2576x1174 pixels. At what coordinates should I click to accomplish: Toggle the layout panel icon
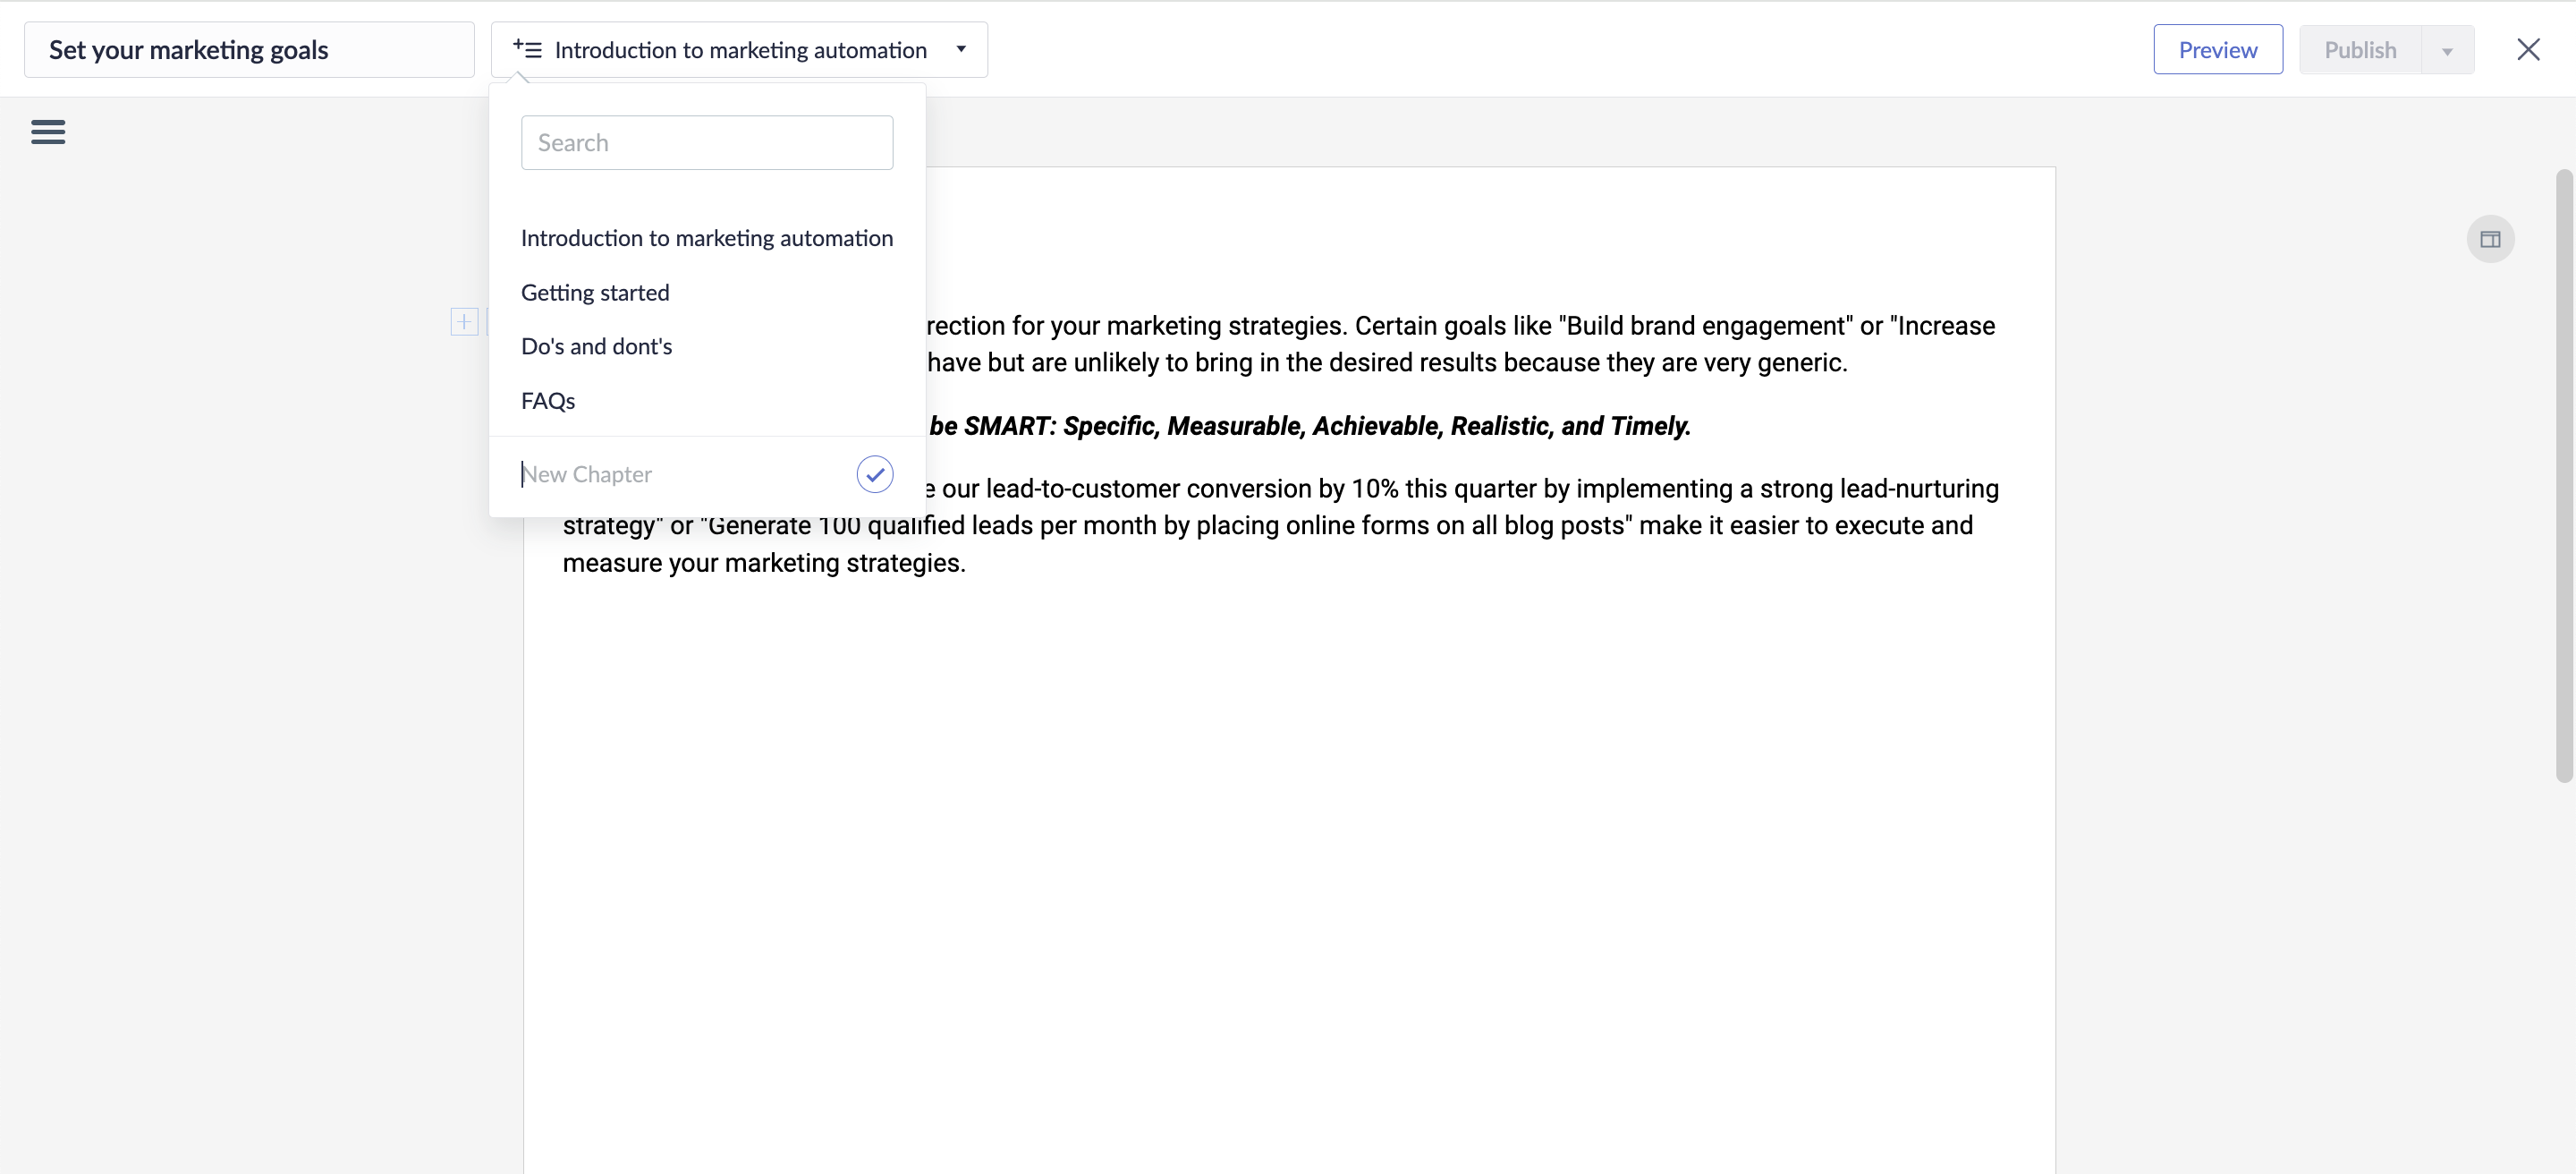click(x=2490, y=239)
